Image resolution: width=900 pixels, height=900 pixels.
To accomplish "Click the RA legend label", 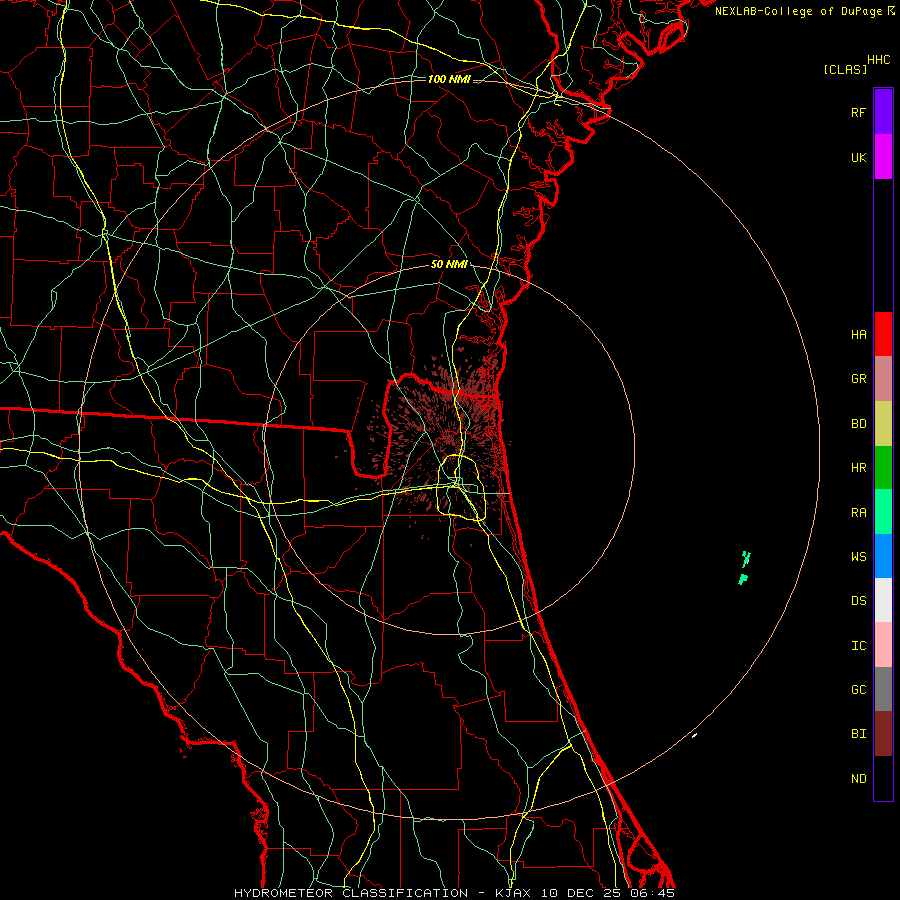I will [858, 512].
